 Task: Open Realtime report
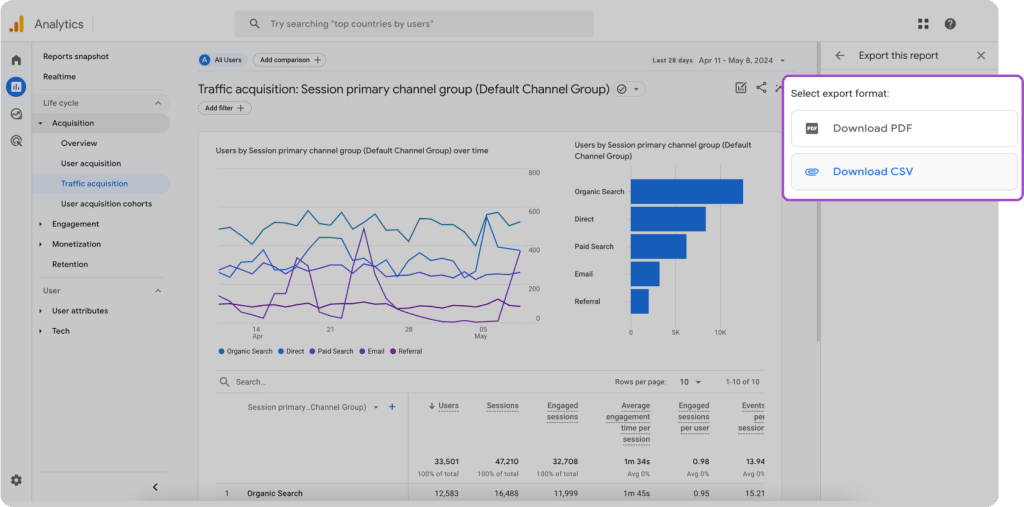click(59, 76)
